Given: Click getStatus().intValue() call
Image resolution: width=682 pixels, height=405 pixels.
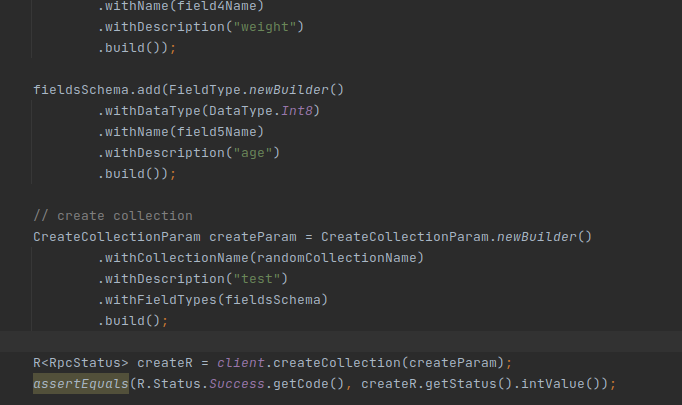Looking at the screenshot, I should (x=516, y=384).
